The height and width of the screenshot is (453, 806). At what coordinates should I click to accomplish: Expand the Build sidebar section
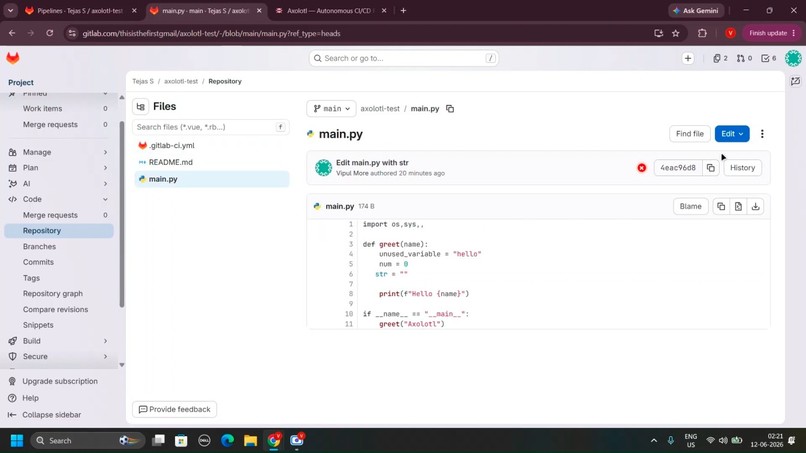59,341
